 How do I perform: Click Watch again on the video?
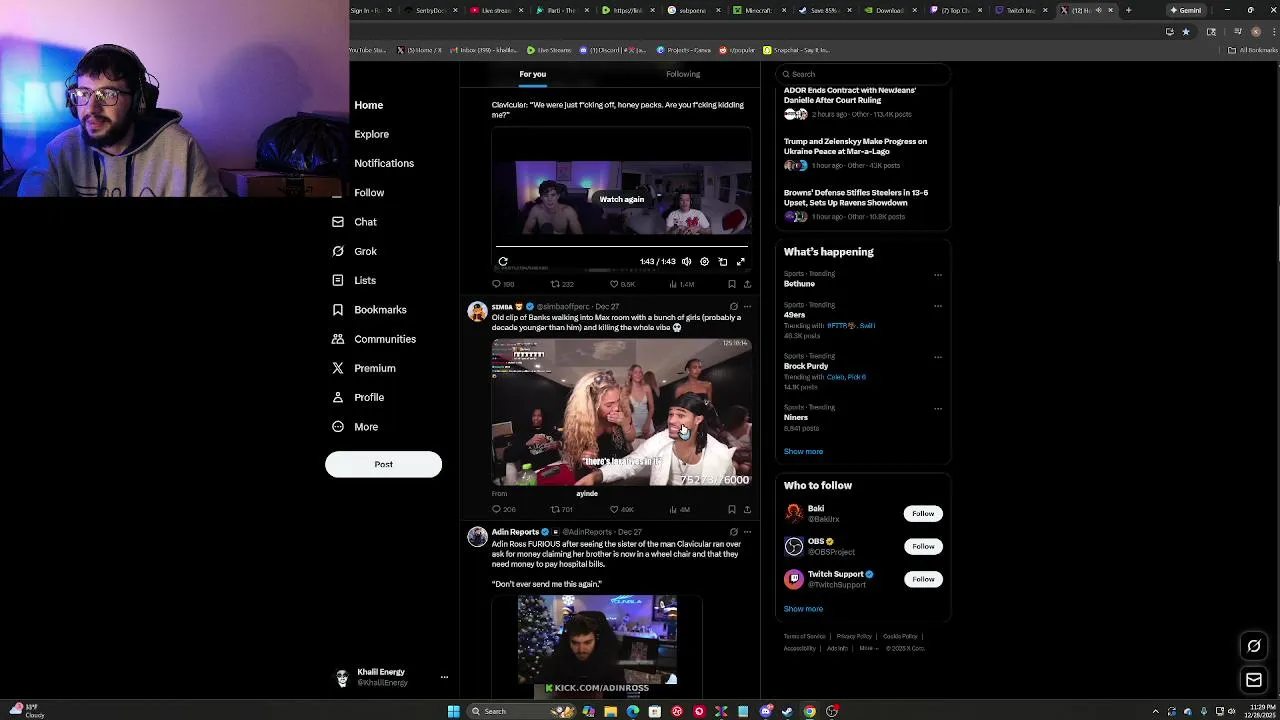[622, 199]
